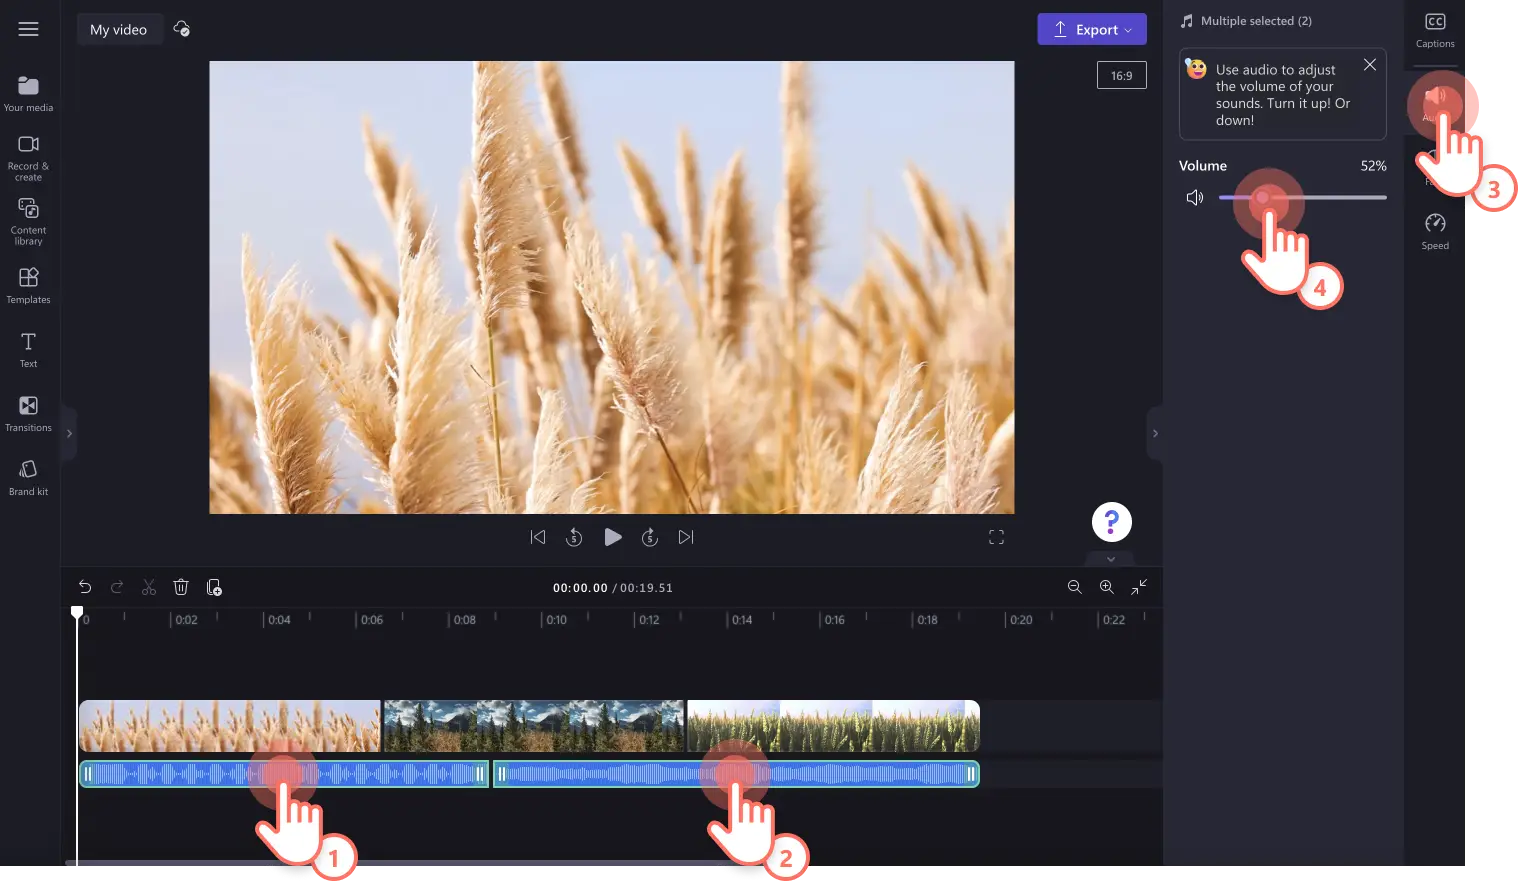The width and height of the screenshot is (1518, 882).
Task: Open the Speed tab
Action: [x=1435, y=231]
